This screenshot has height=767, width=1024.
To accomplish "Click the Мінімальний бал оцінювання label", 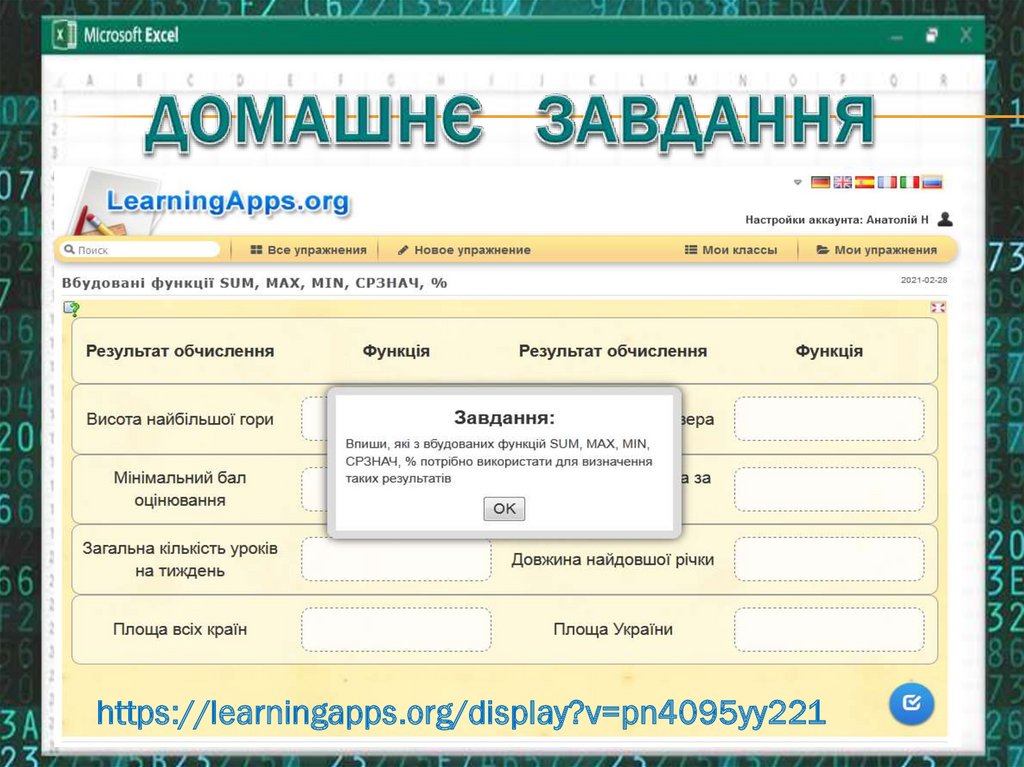I will 180,489.
